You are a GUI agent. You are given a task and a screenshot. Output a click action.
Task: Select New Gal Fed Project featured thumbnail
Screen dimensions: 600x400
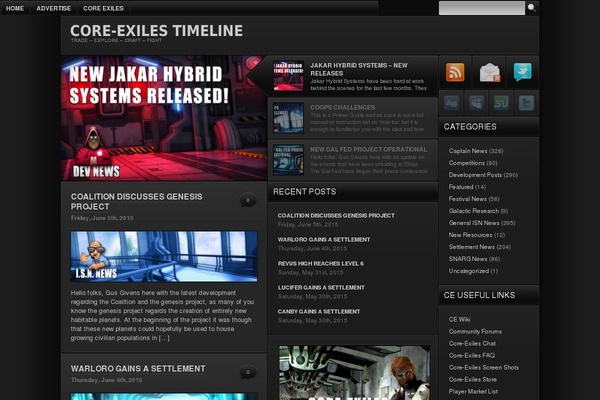click(289, 160)
